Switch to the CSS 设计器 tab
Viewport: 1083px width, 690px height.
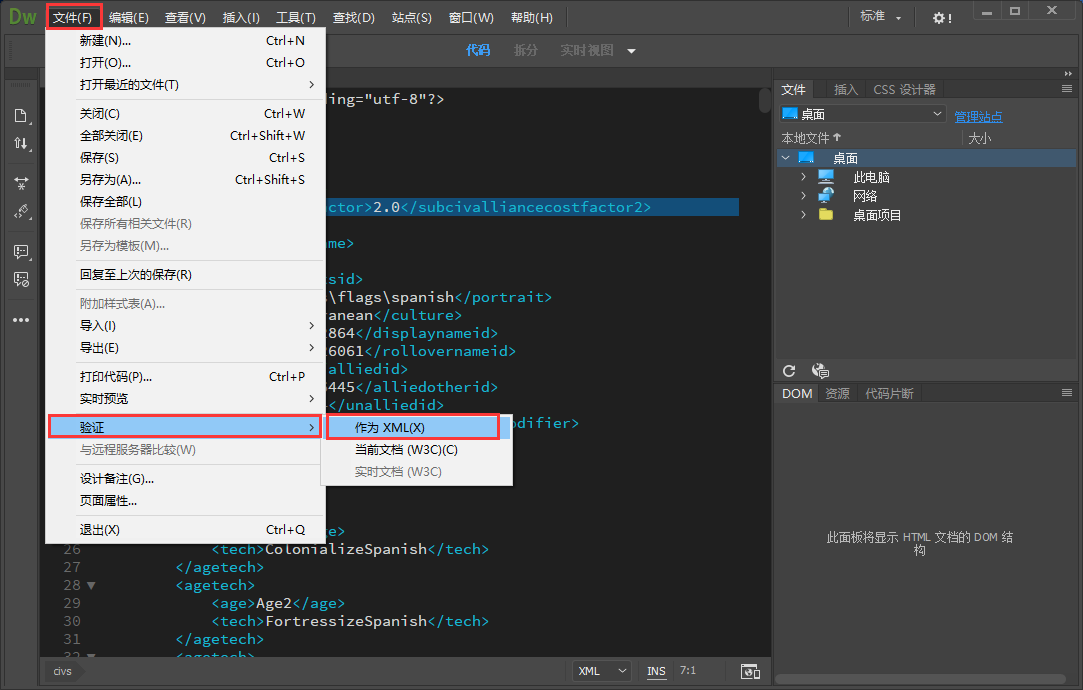(x=904, y=90)
